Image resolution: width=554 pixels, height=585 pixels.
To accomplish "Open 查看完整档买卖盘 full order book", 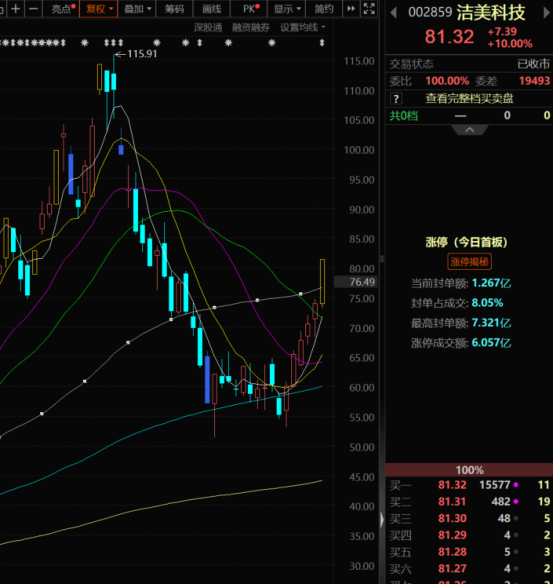I will click(469, 98).
